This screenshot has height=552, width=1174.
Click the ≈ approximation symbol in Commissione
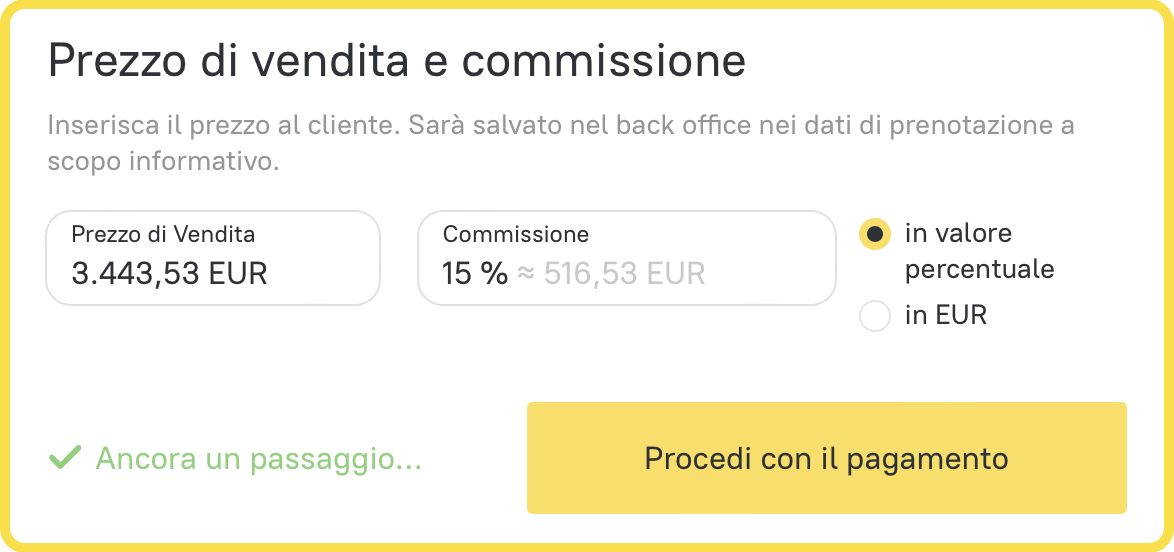click(526, 274)
